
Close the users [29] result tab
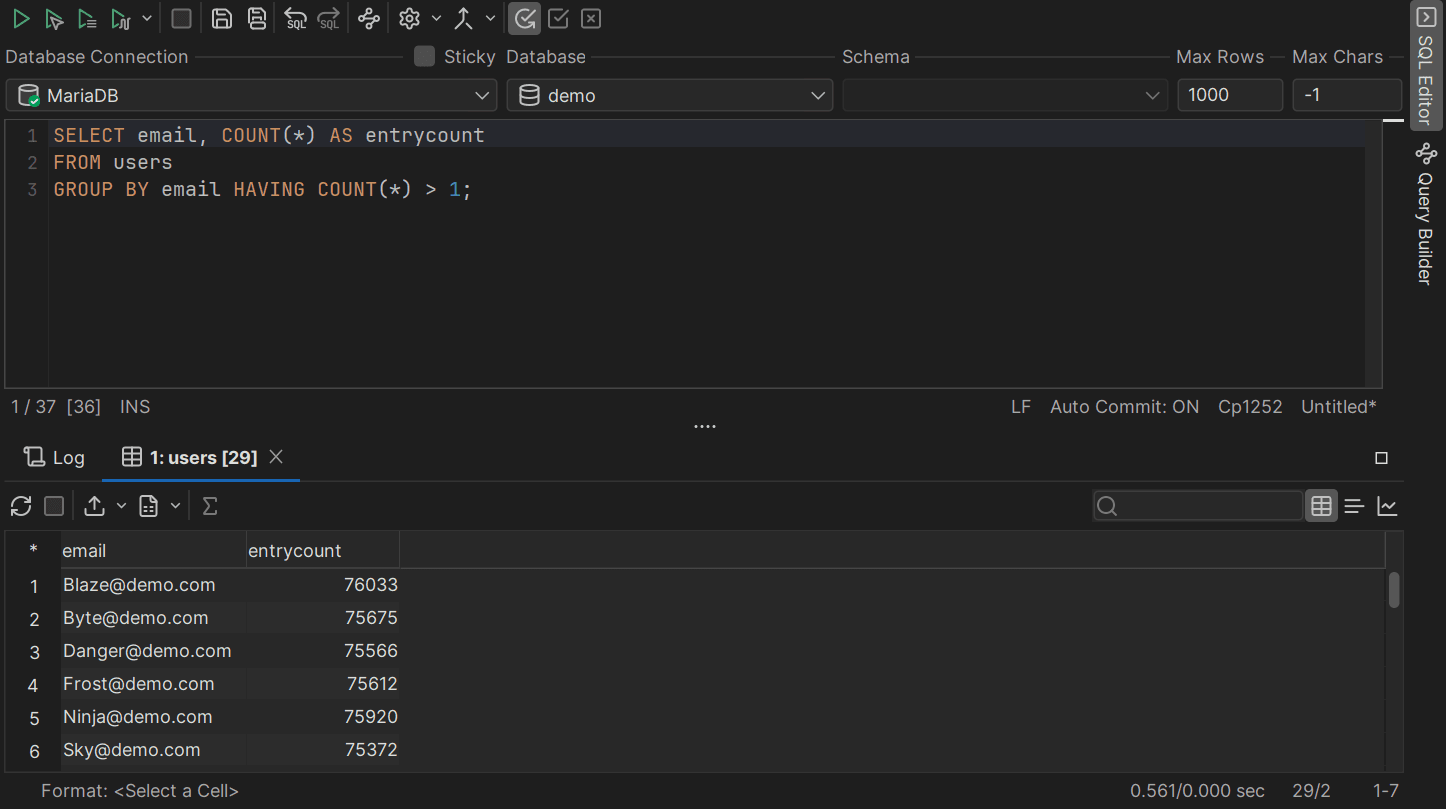pyautogui.click(x=277, y=457)
